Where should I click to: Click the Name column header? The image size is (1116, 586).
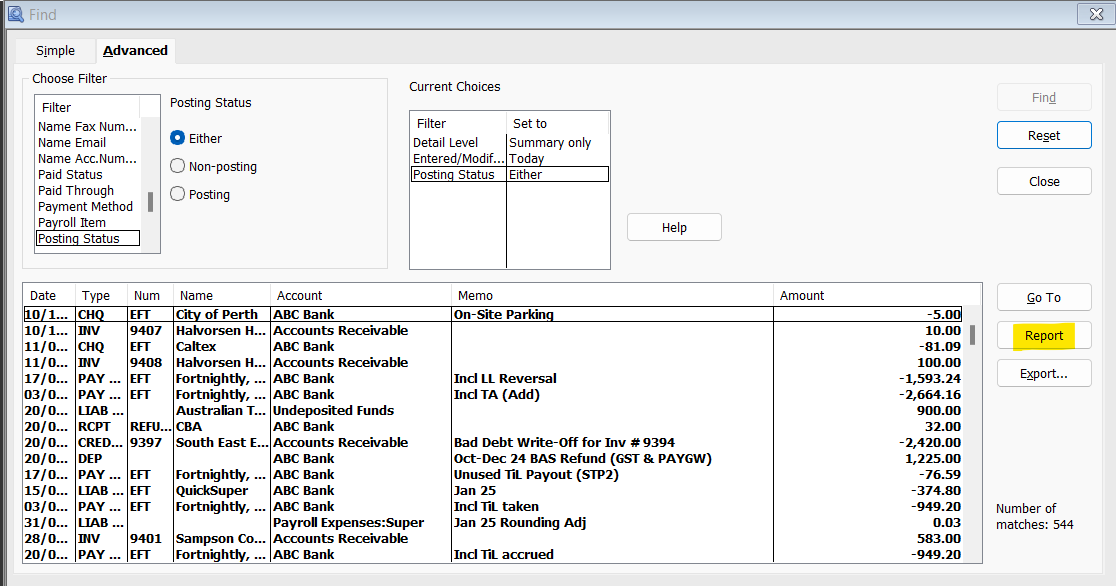pos(222,295)
